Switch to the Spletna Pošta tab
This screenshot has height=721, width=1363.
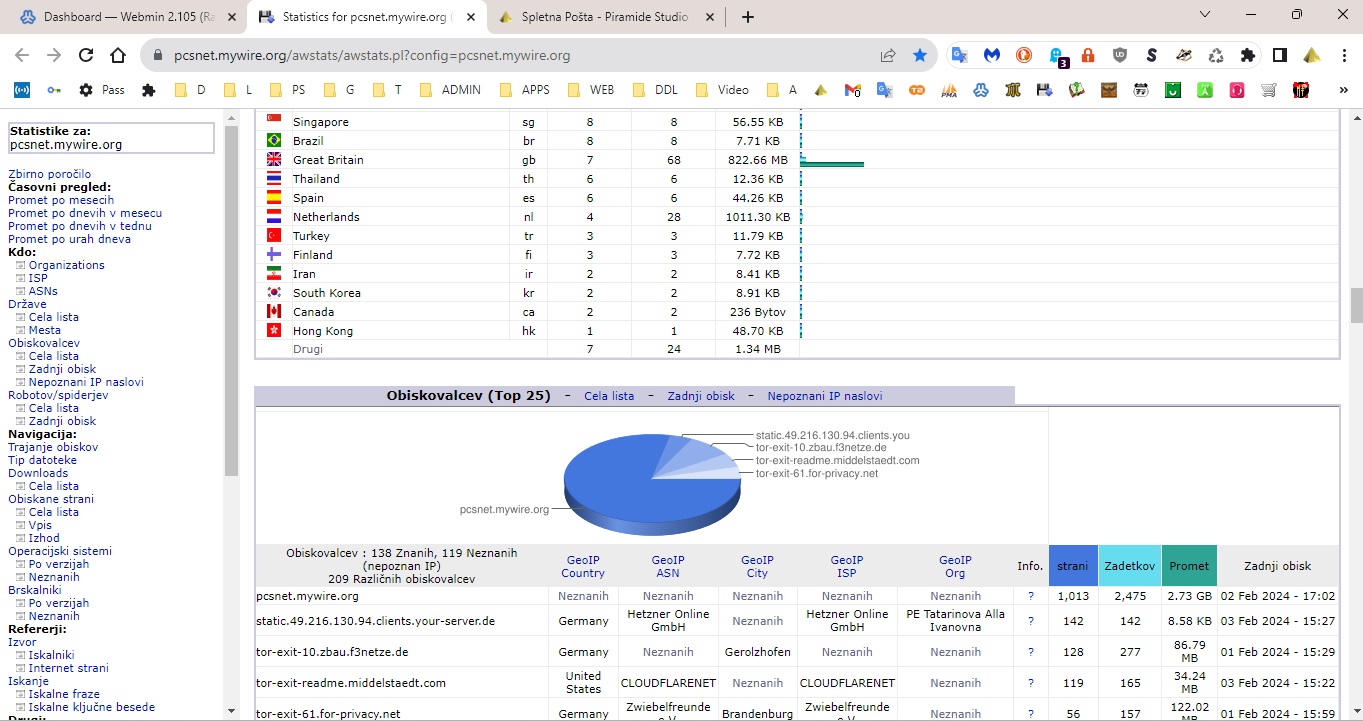click(605, 17)
